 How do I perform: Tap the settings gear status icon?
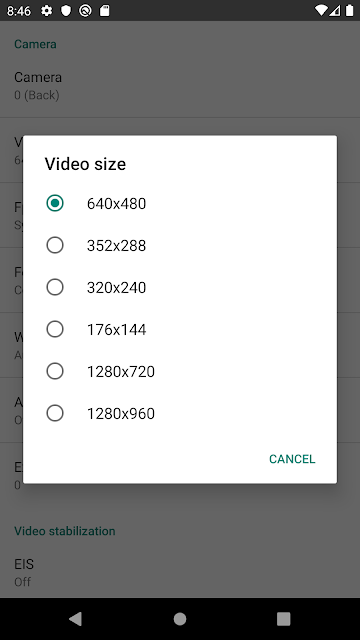(47, 11)
